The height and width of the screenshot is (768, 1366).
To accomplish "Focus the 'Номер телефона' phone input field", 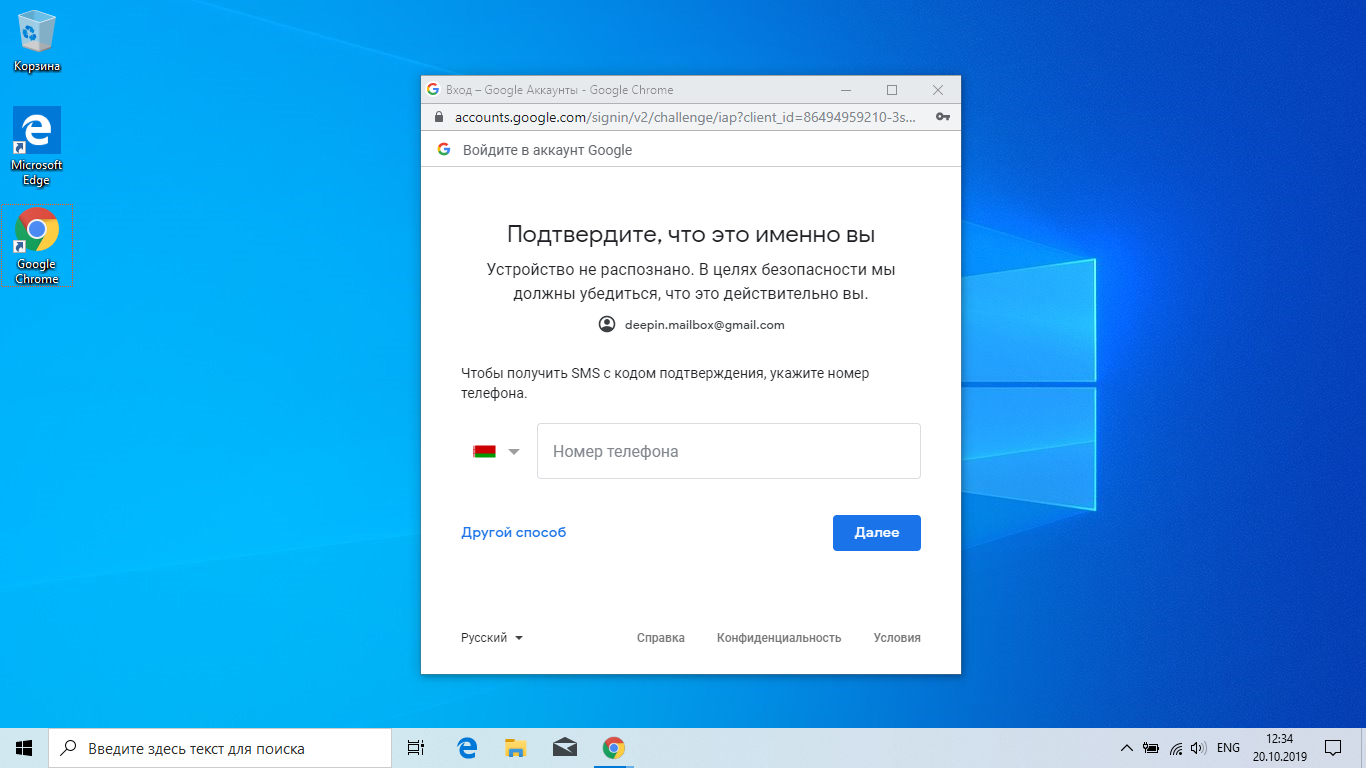I will 729,451.
